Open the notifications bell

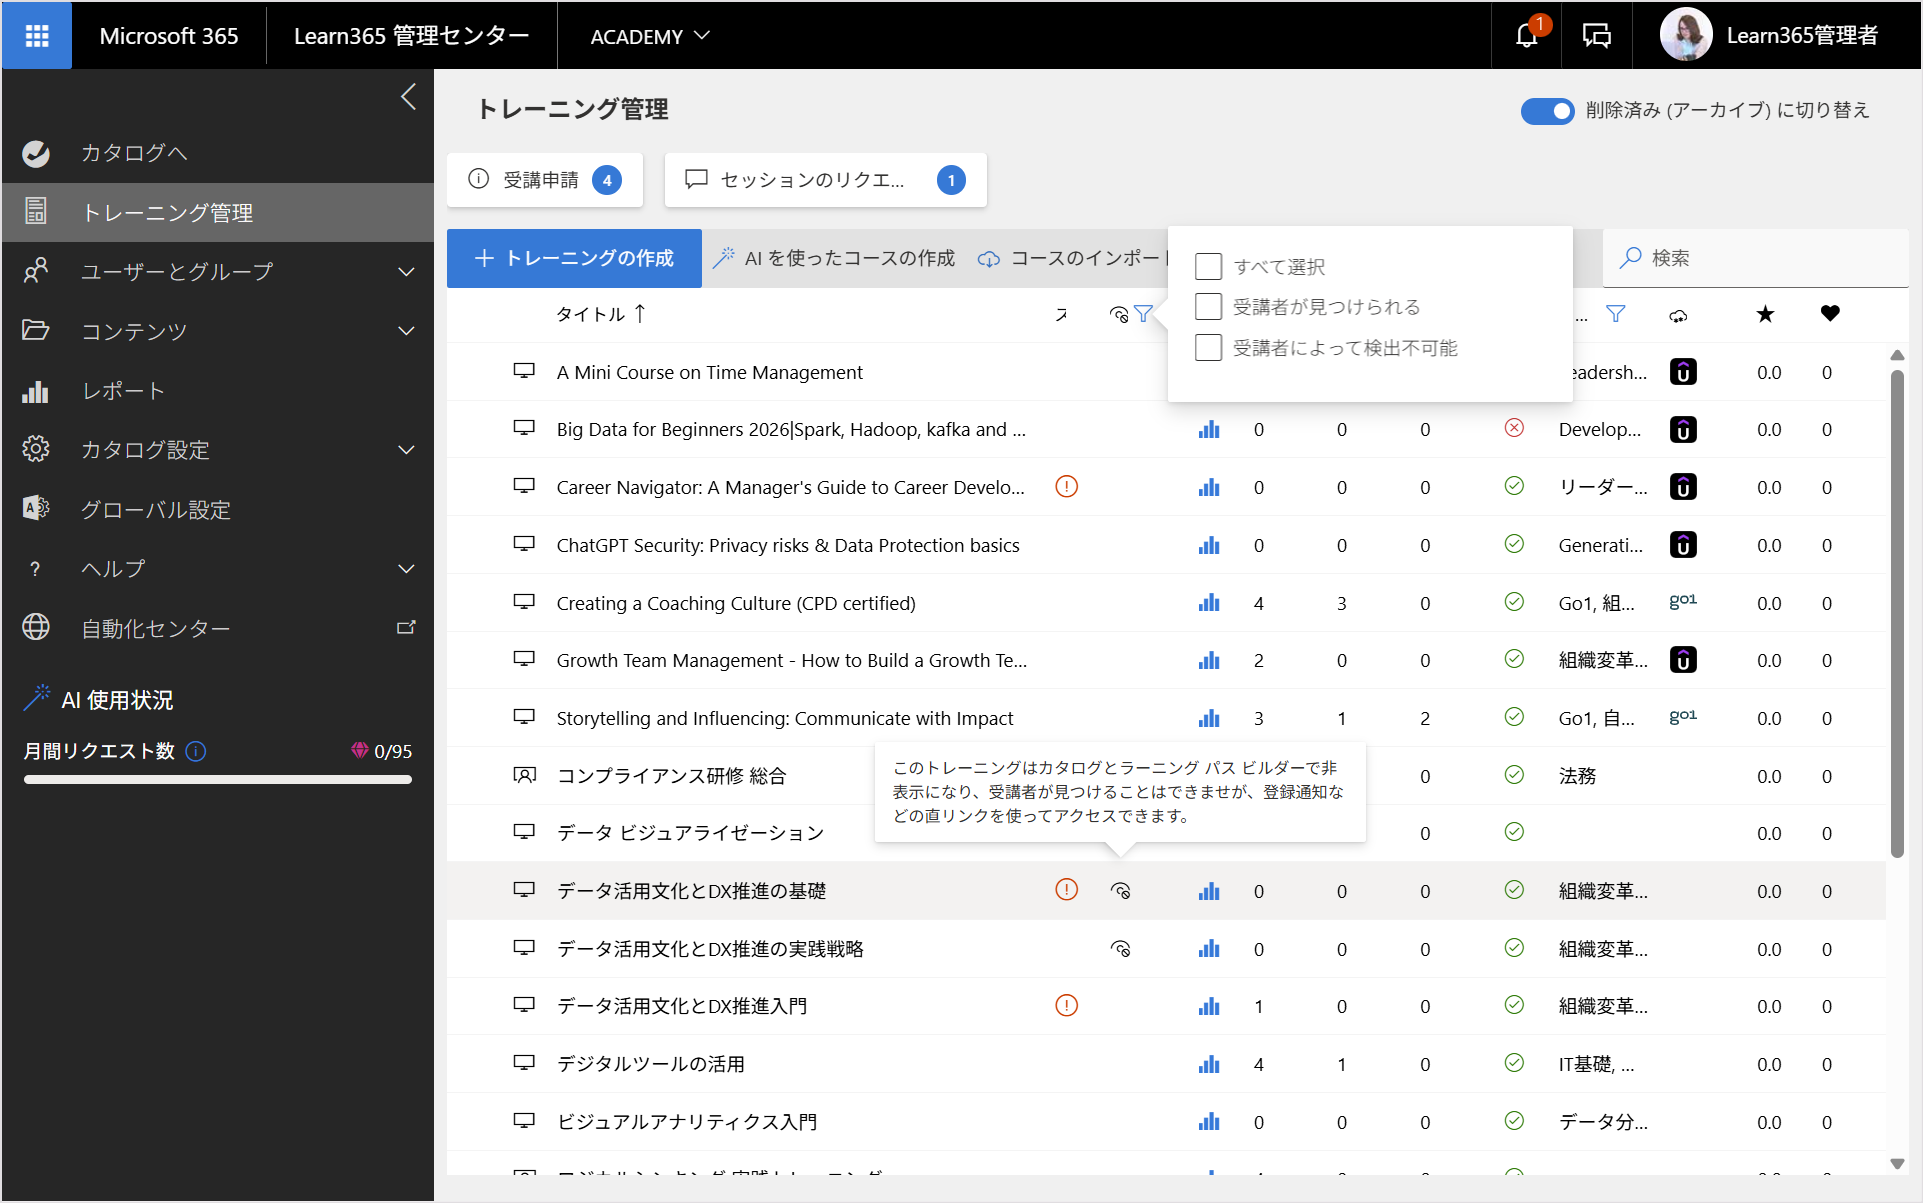(x=1527, y=36)
